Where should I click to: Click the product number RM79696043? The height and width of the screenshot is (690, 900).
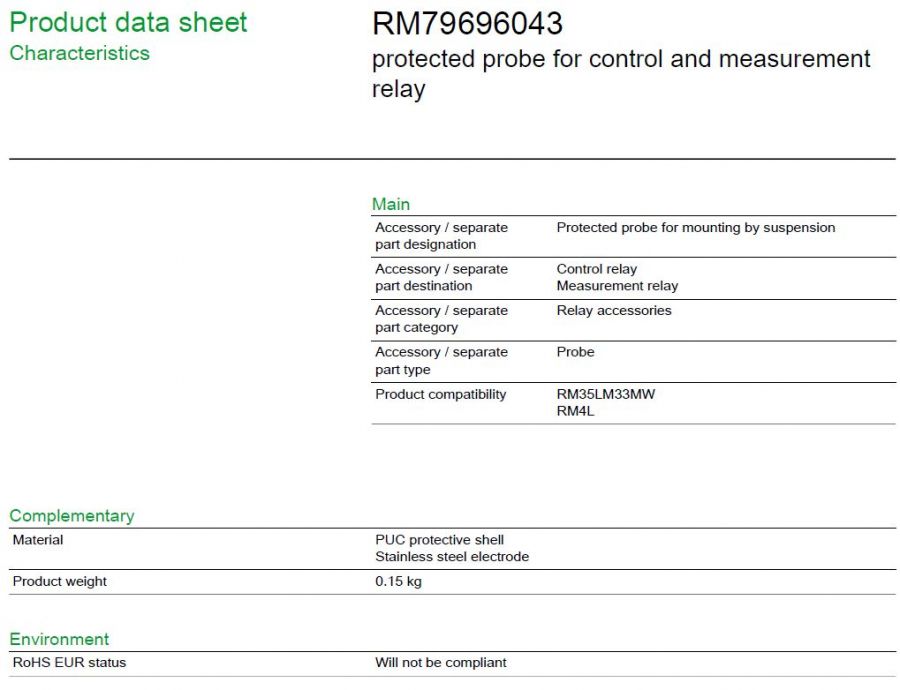[467, 24]
